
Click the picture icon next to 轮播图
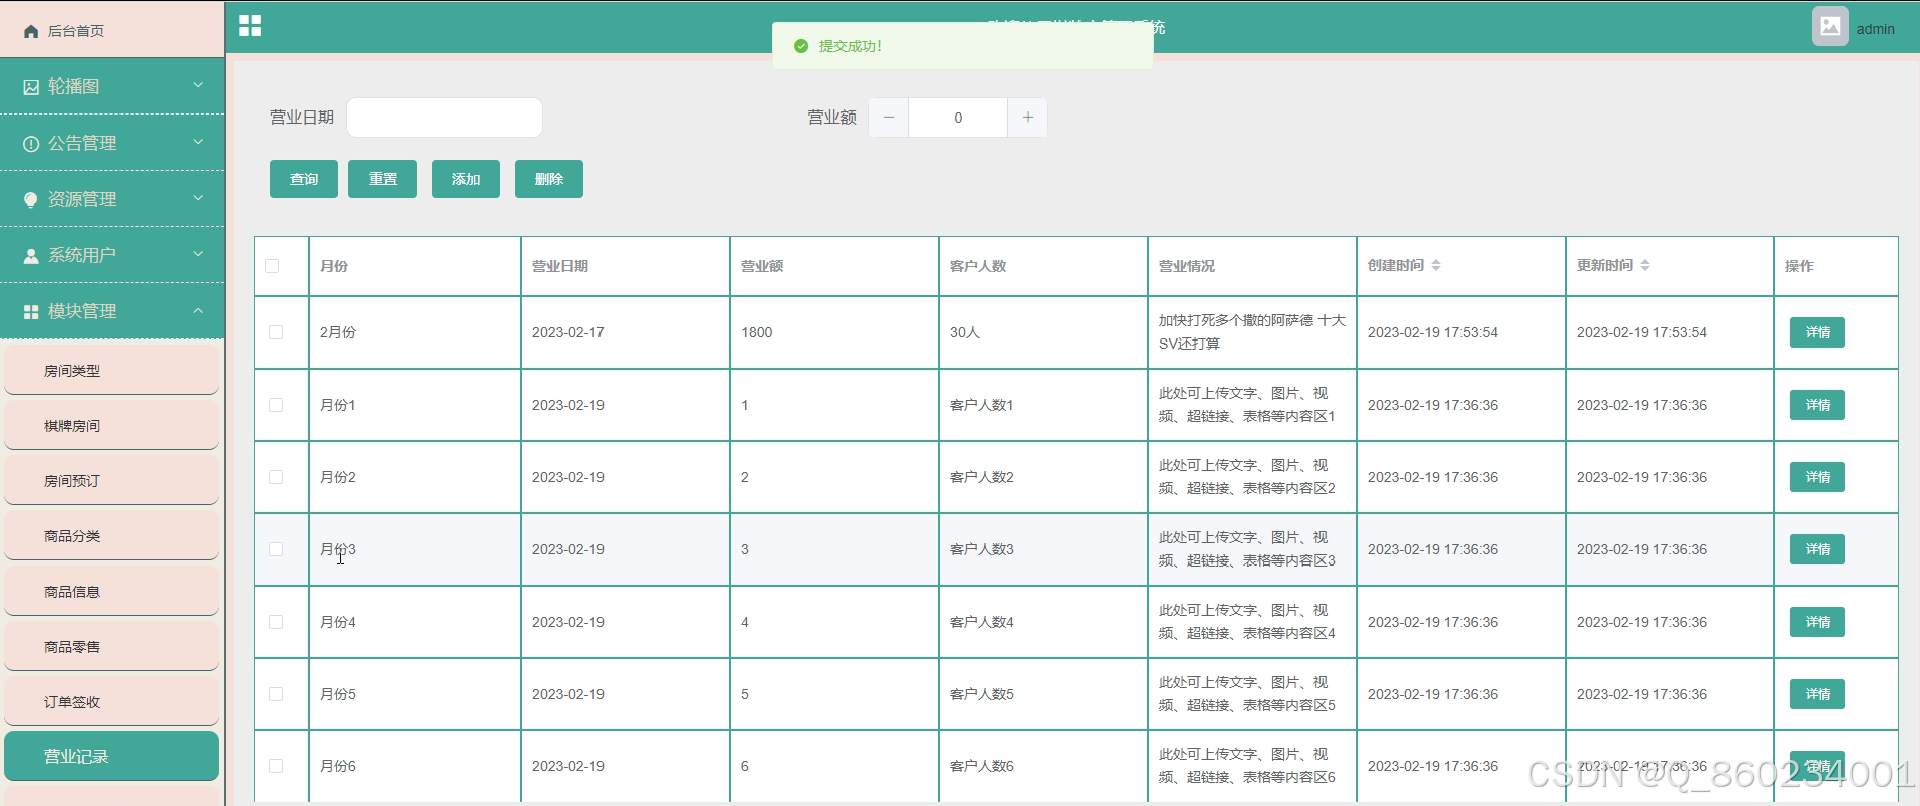(31, 87)
